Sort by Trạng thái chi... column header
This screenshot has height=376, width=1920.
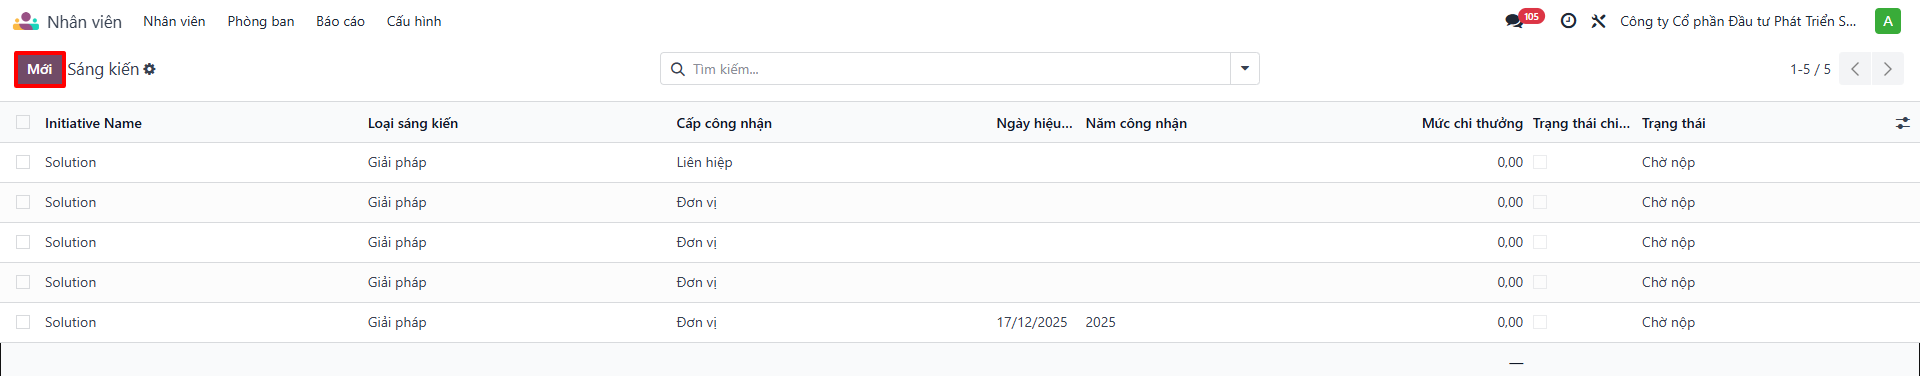pyautogui.click(x=1581, y=123)
